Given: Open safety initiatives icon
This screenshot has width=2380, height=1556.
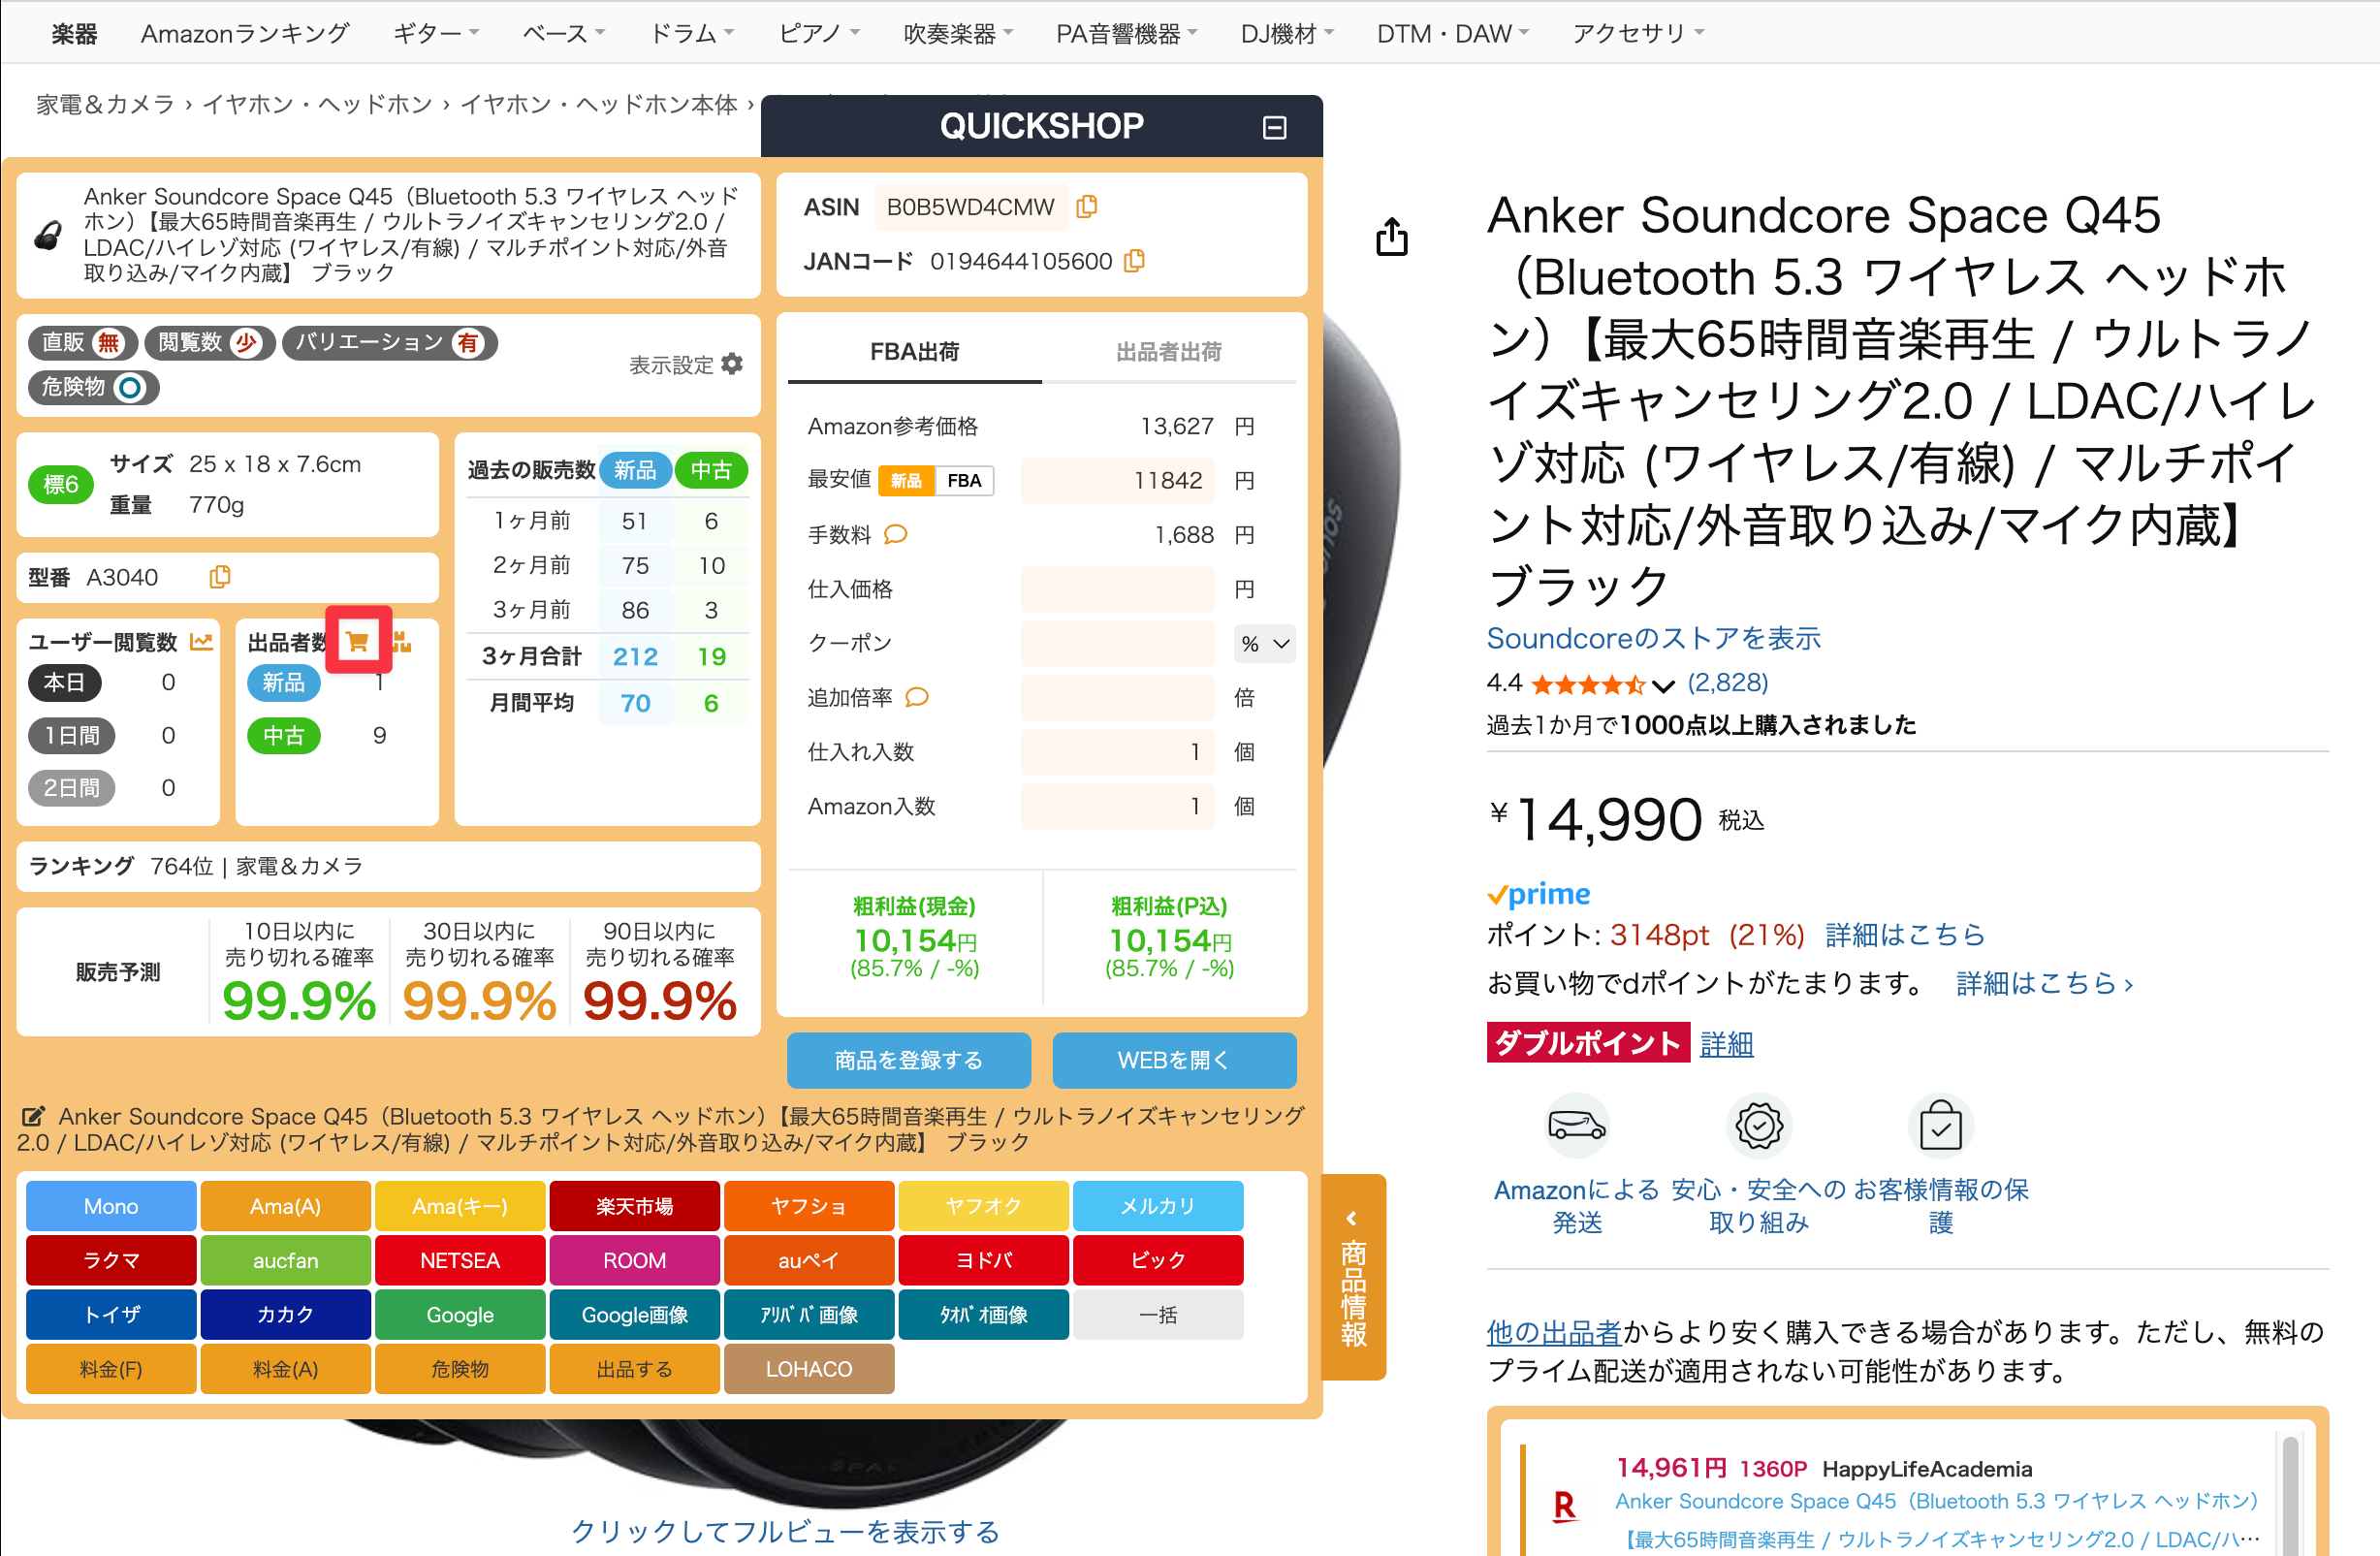Looking at the screenshot, I should [1759, 1125].
